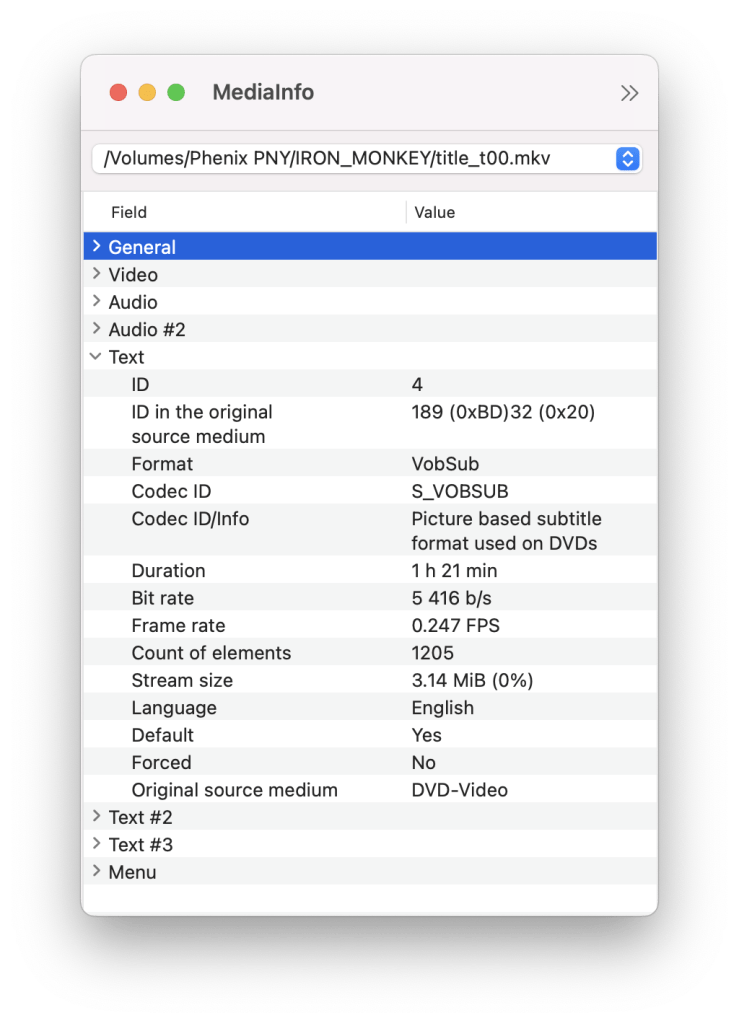Click the Field column header
This screenshot has width=739, height=1023.
click(x=129, y=212)
